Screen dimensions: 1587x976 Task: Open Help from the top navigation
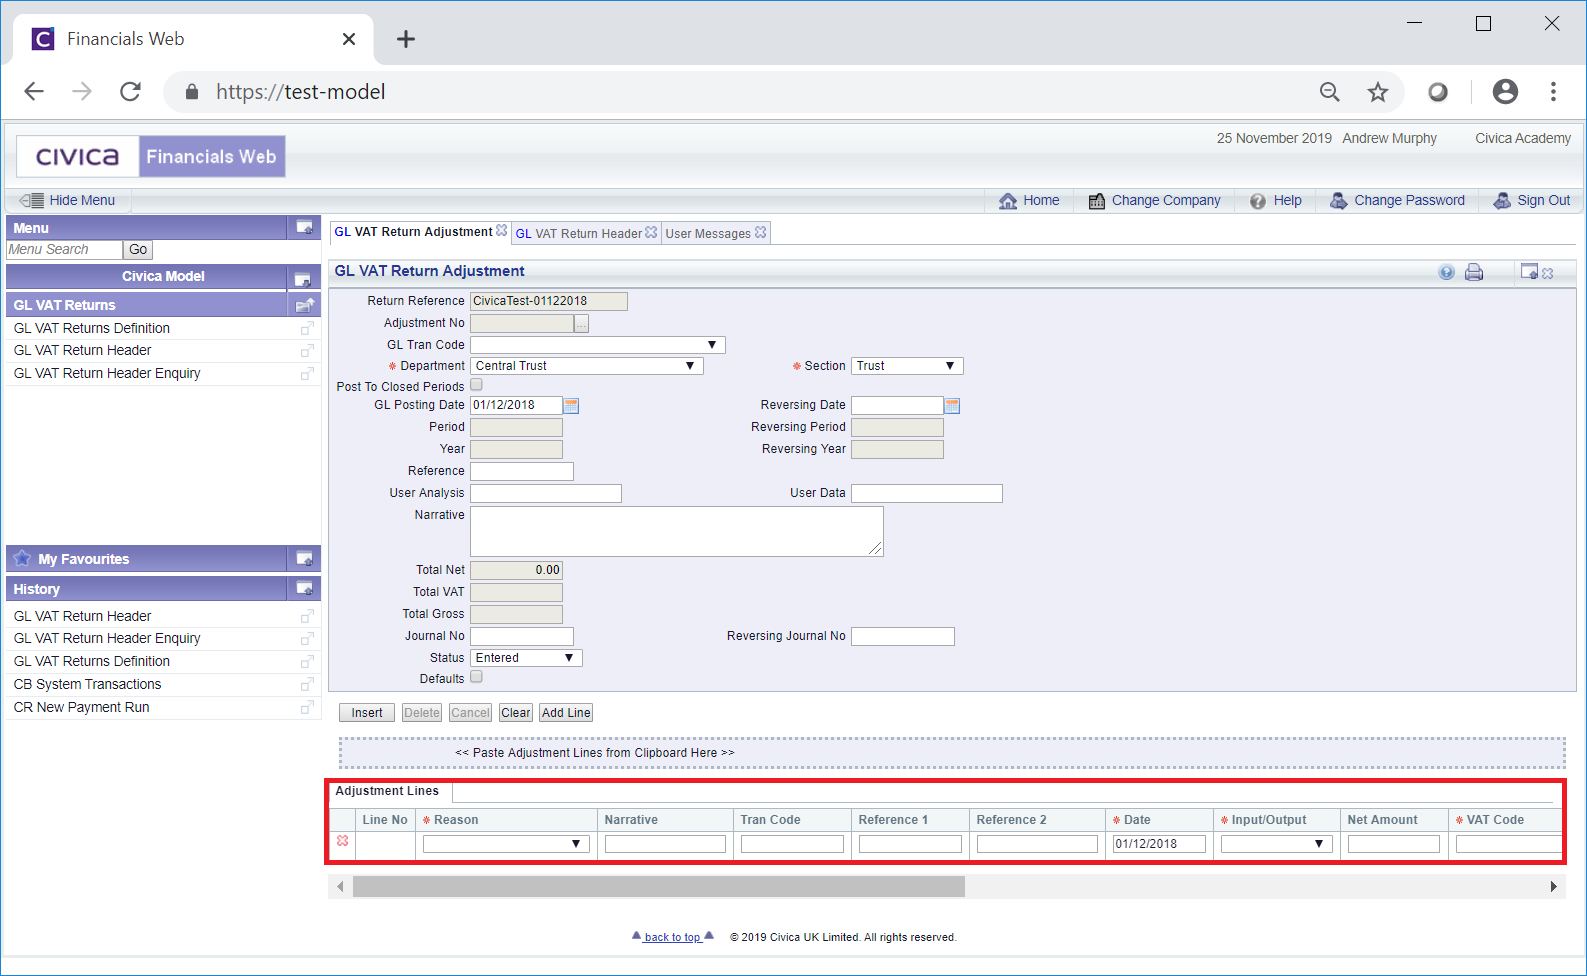click(x=1276, y=200)
